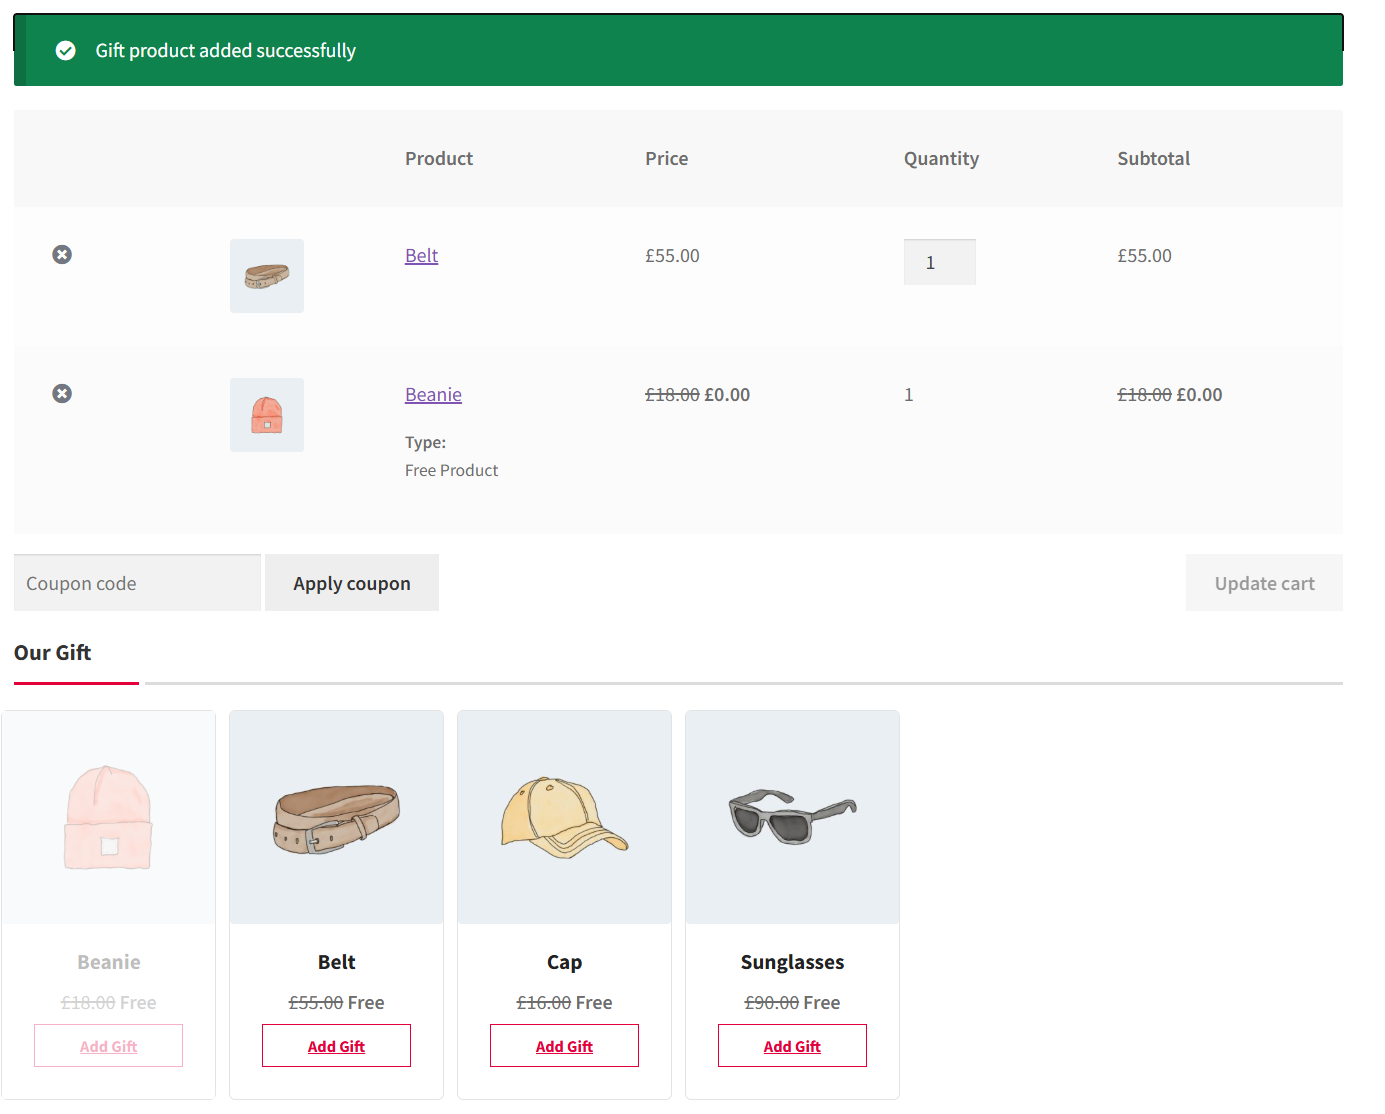This screenshot has height=1114, width=1385.
Task: Click the Price column header
Action: point(667,159)
